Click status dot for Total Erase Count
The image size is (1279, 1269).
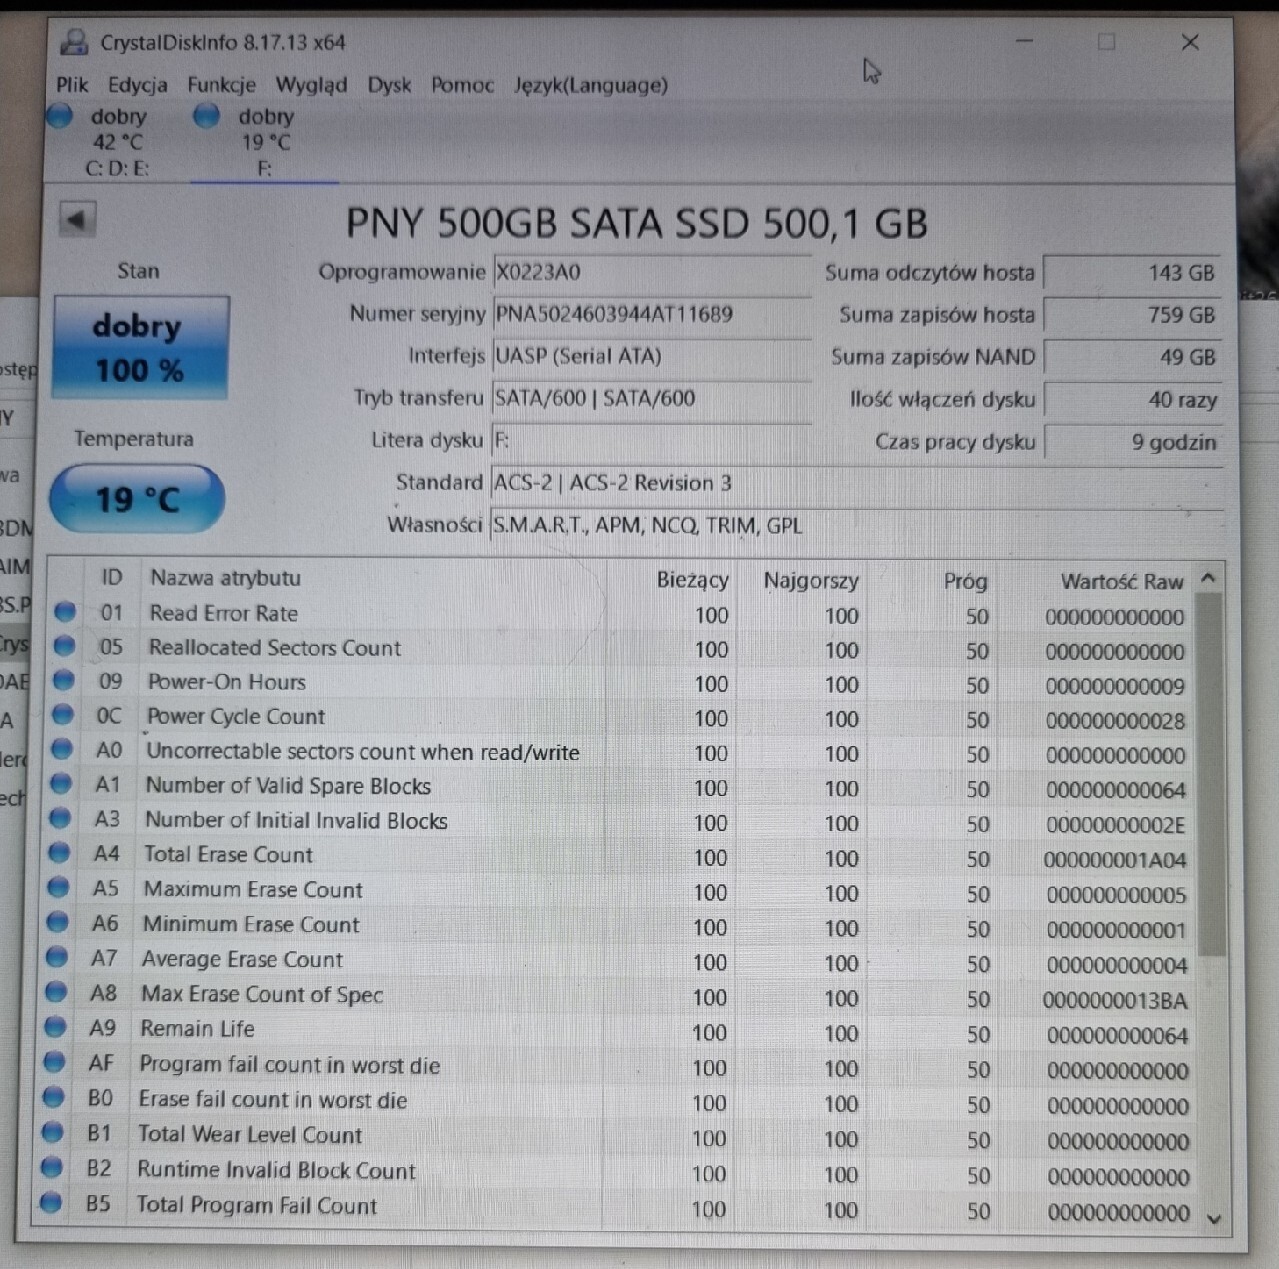coord(59,853)
